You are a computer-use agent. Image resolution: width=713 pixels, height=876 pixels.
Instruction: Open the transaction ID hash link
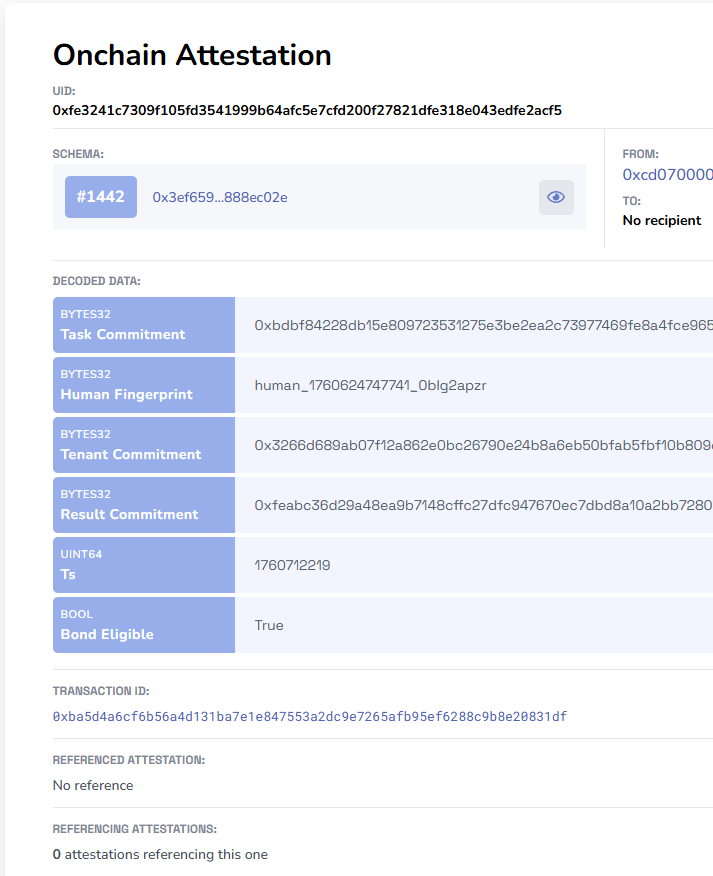tap(310, 717)
